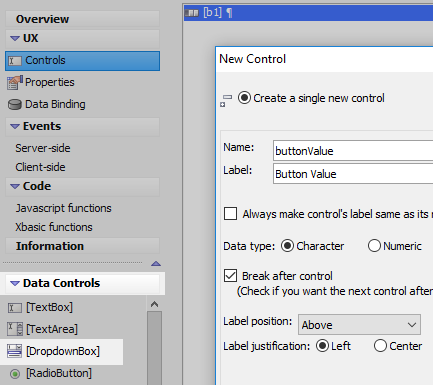433x385 pixels.
Task: Open Client-side events
Action: coord(40,167)
